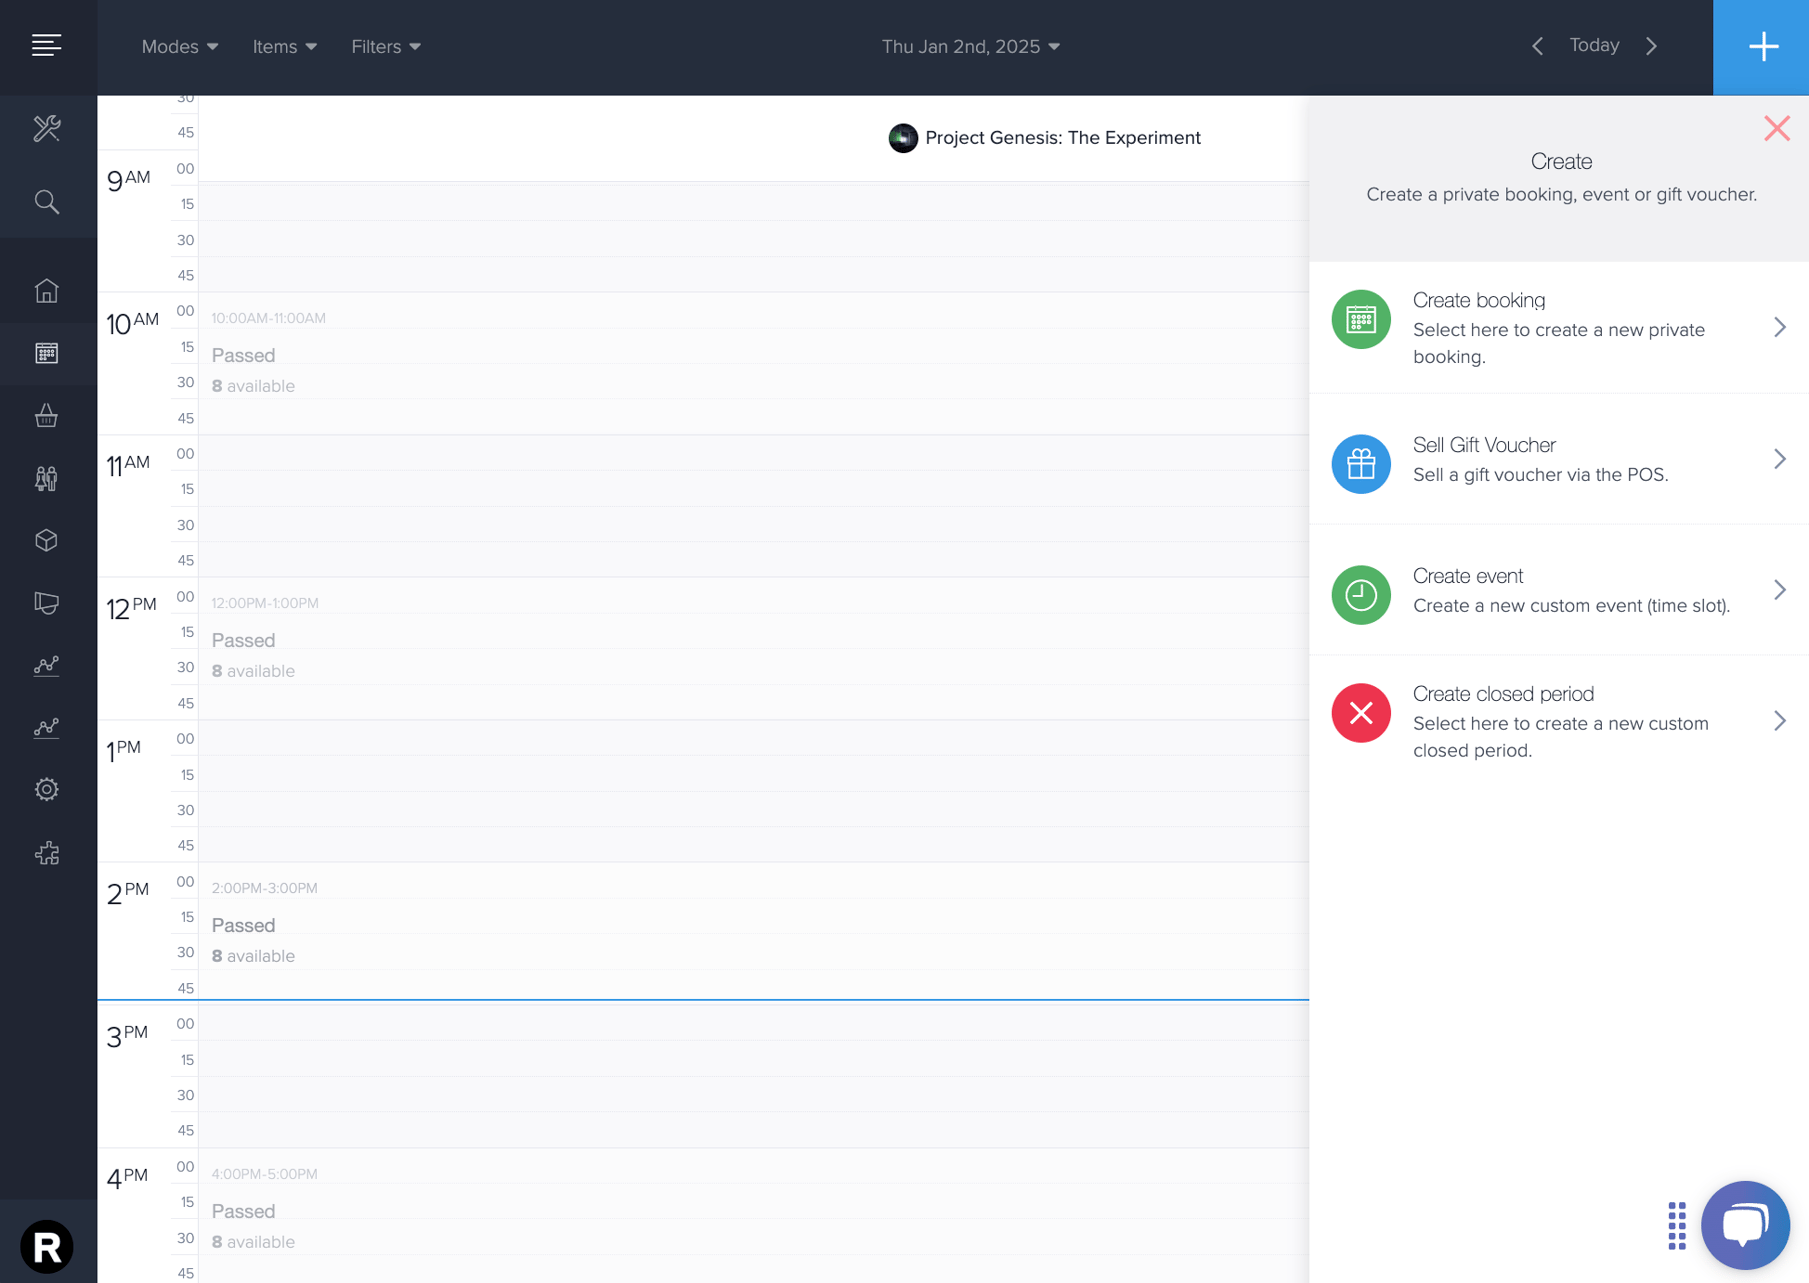Select Create booking option
This screenshot has width=1809, height=1283.
[x=1558, y=327]
